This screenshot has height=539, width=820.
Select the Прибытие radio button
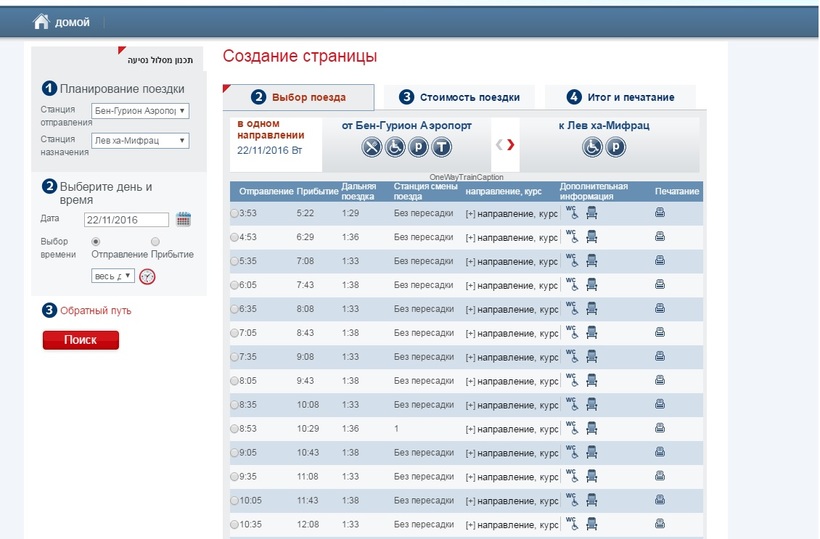click(x=155, y=241)
